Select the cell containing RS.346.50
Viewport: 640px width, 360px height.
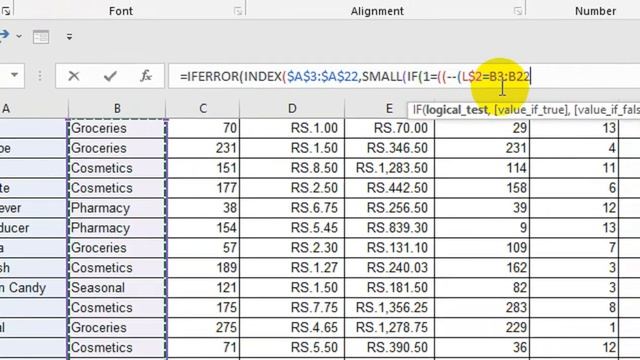pos(389,148)
